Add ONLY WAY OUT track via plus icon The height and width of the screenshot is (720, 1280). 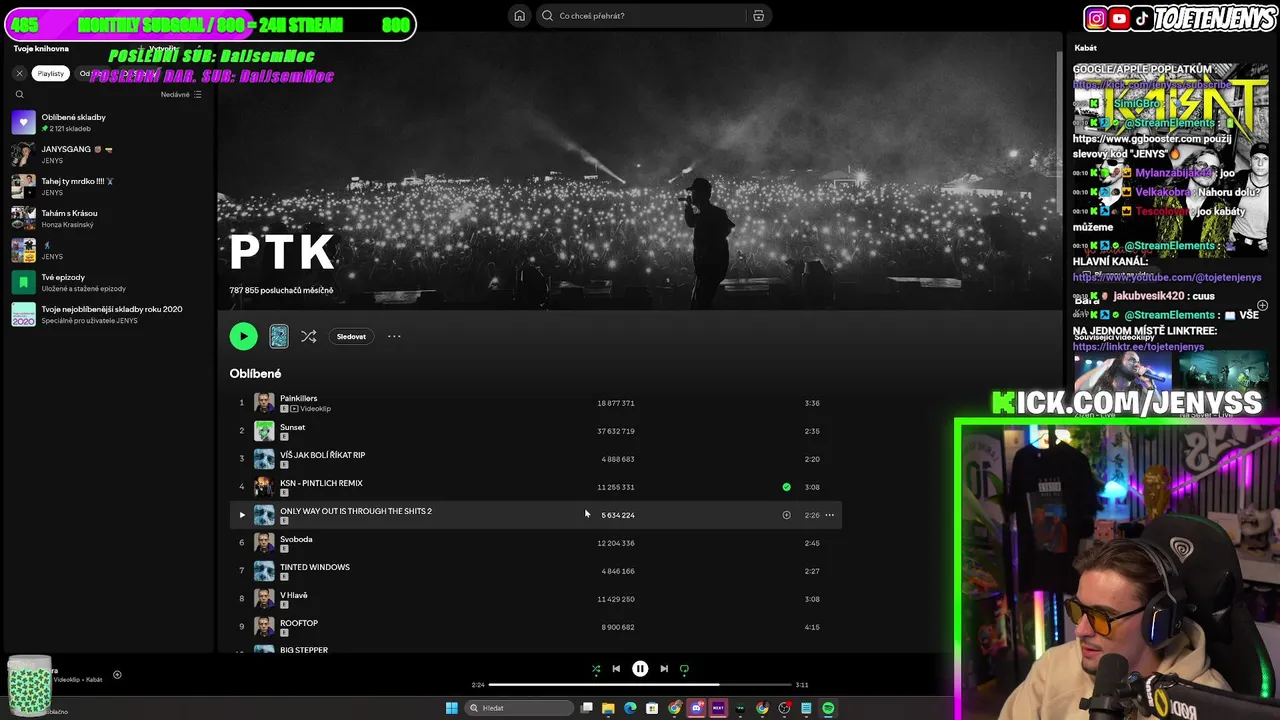point(786,515)
